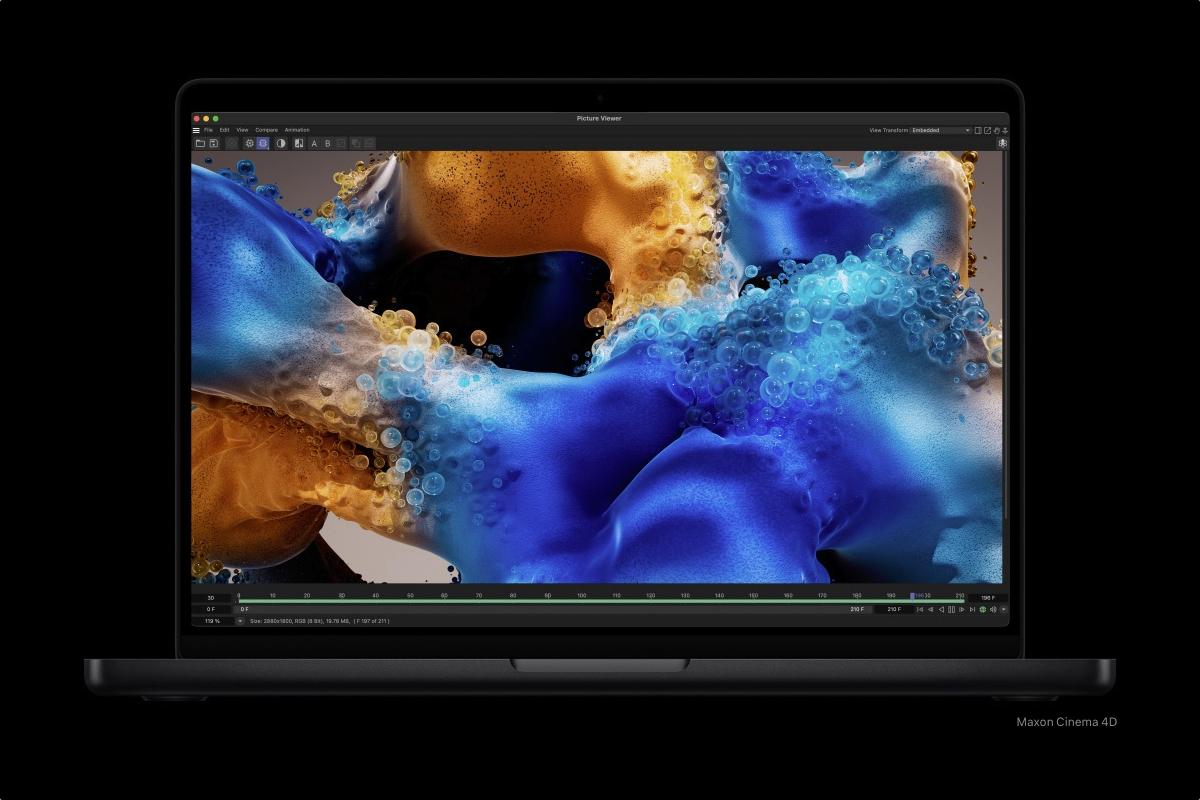The width and height of the screenshot is (1200, 800).
Task: Open viewer in new window icon
Action: click(988, 130)
